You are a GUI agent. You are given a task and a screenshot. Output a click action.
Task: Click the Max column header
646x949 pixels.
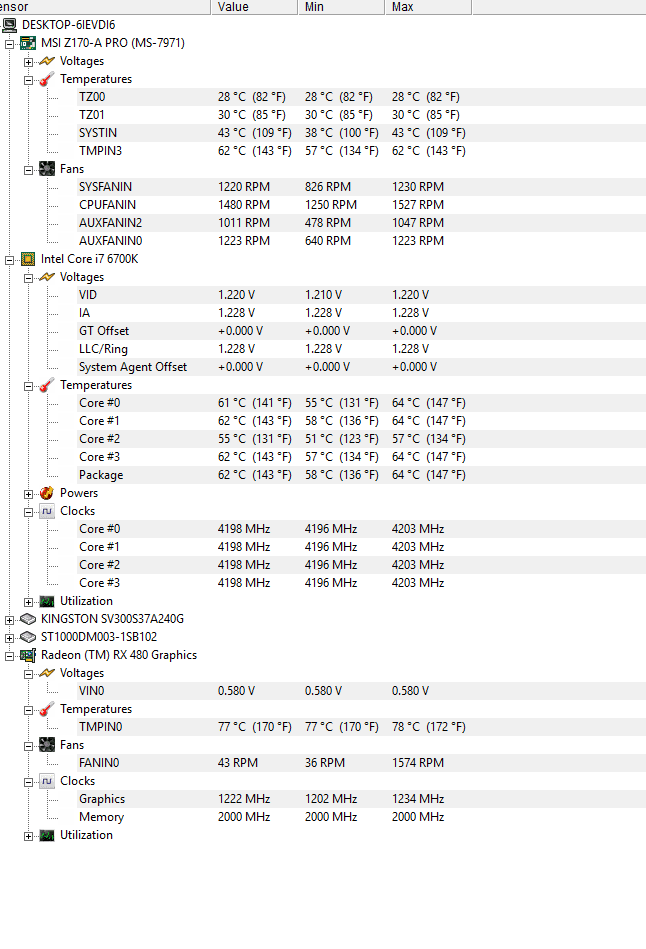(x=429, y=7)
